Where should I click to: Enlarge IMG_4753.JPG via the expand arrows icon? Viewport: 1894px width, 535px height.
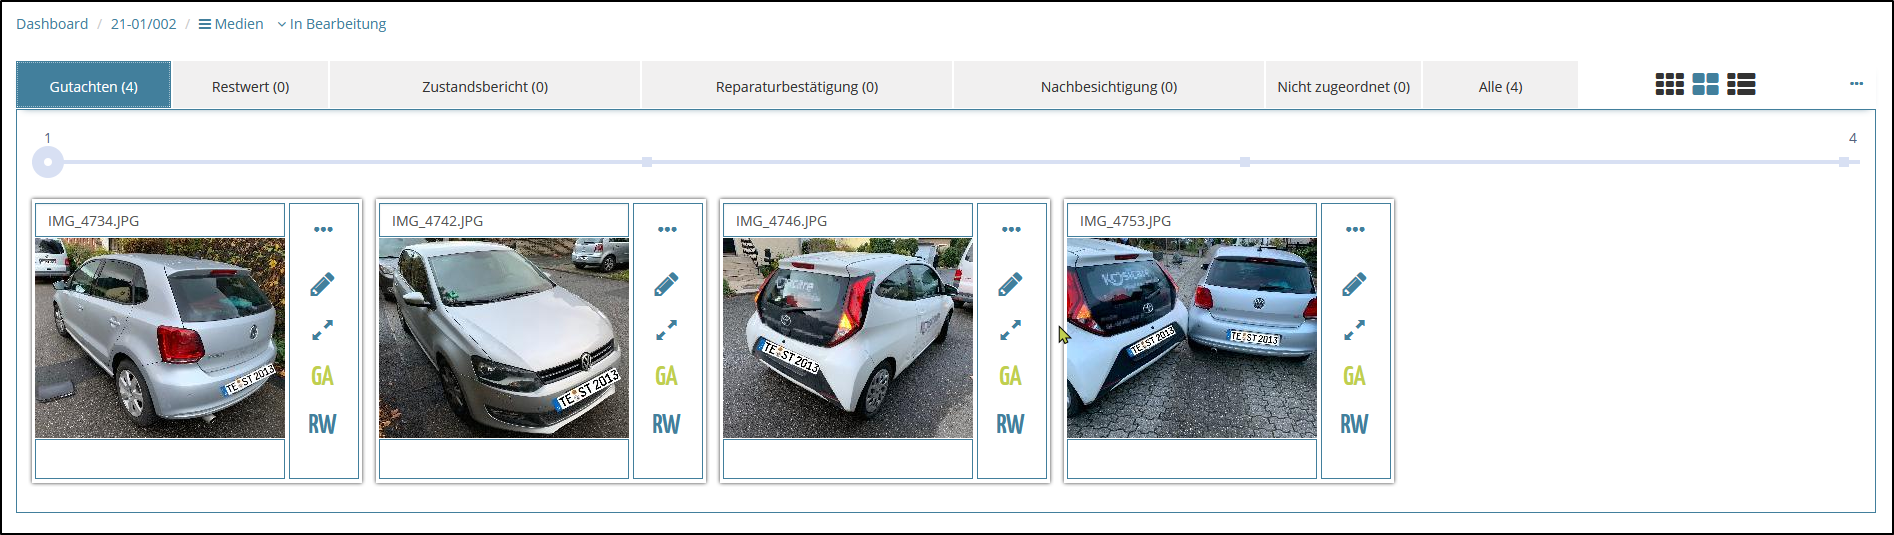coord(1354,330)
